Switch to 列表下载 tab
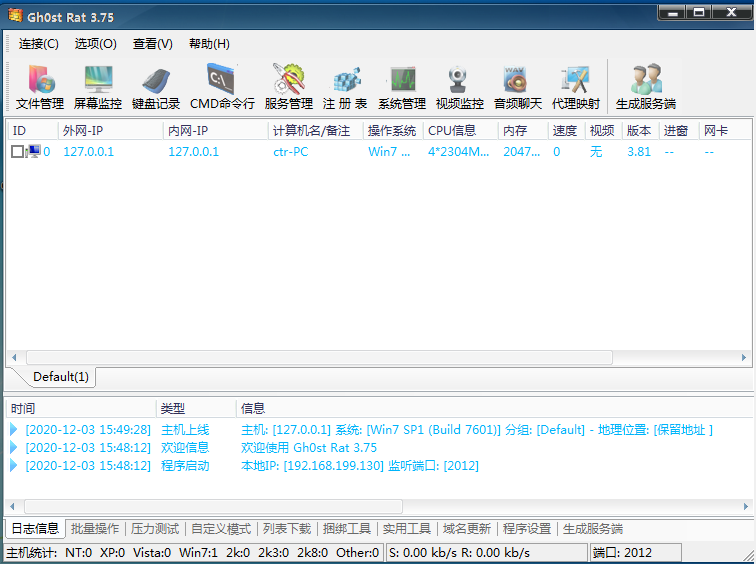 pyautogui.click(x=287, y=529)
